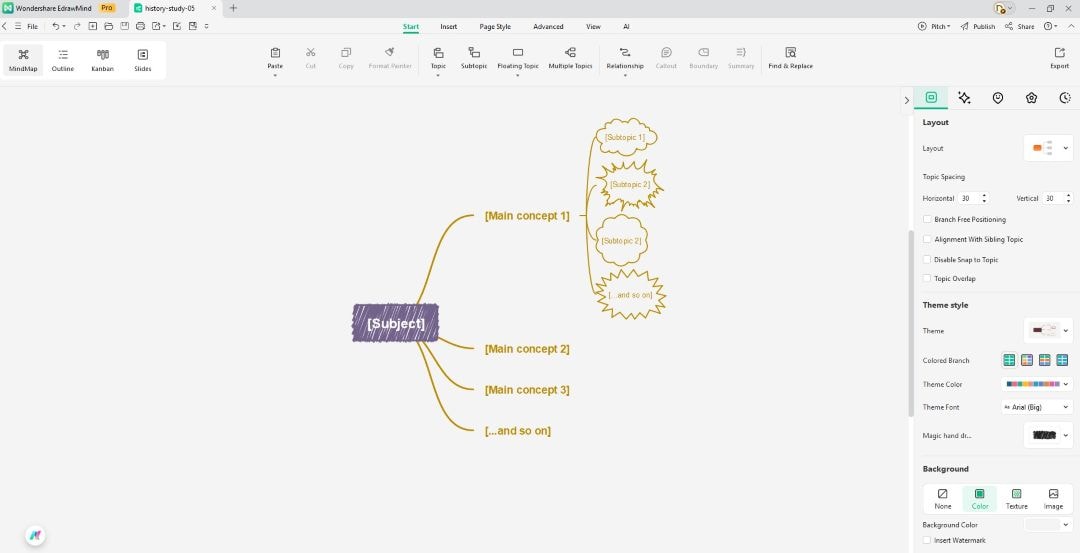Image resolution: width=1080 pixels, height=553 pixels.
Task: Open the task clock panel tab
Action: (1065, 98)
